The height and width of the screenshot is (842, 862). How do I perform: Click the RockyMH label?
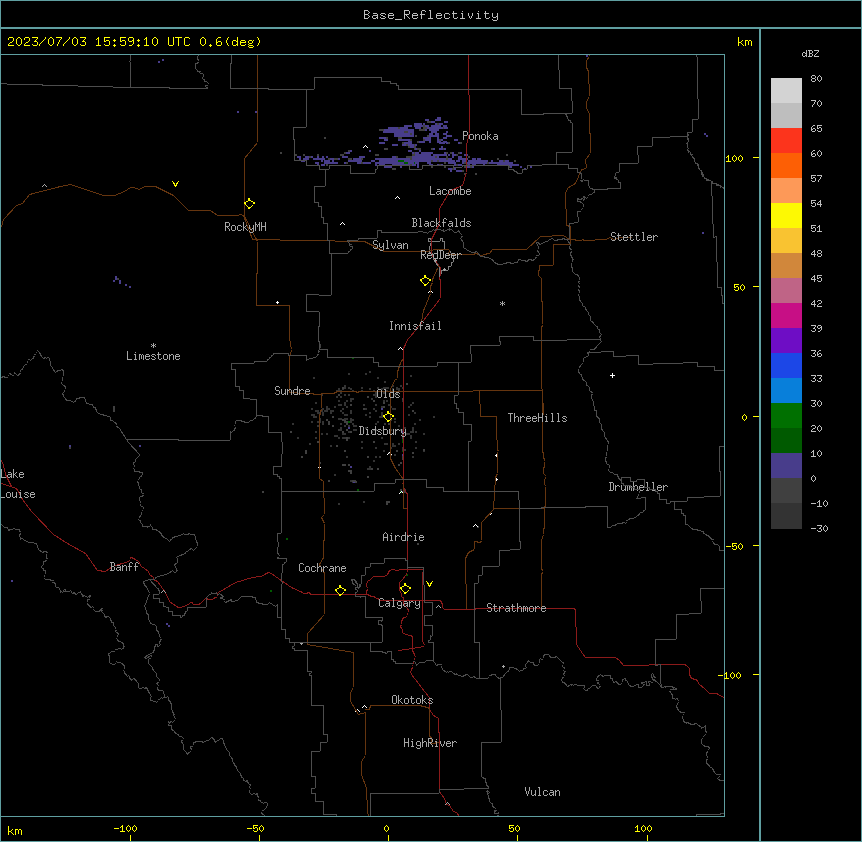pos(245,227)
